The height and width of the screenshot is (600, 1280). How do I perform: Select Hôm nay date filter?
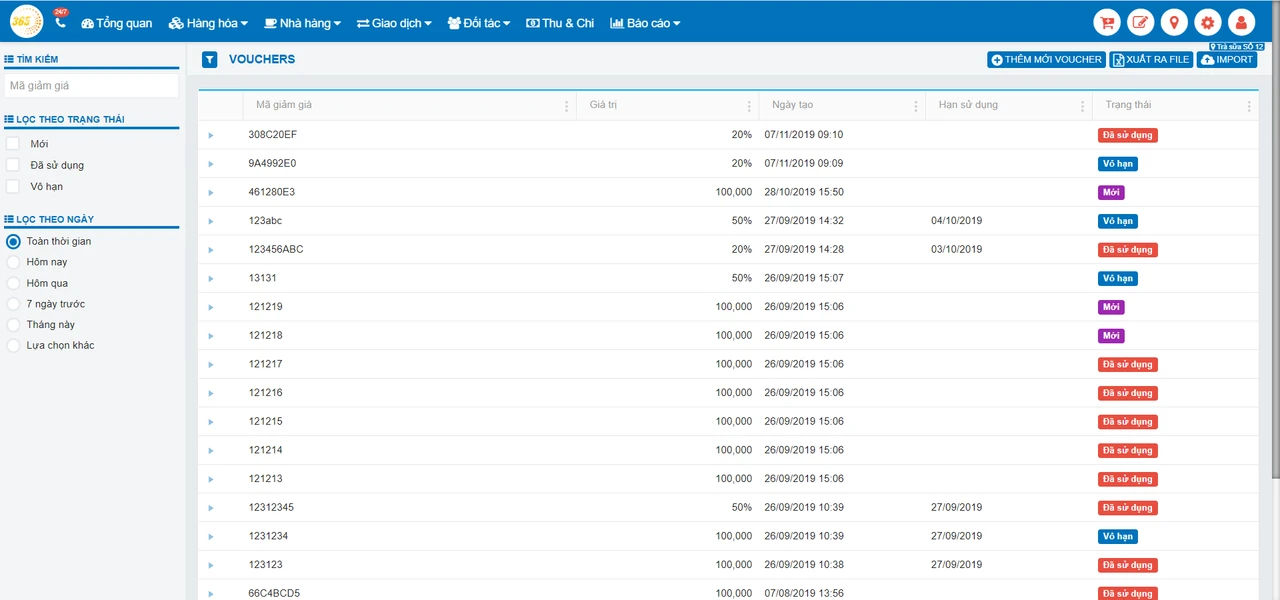(x=13, y=262)
